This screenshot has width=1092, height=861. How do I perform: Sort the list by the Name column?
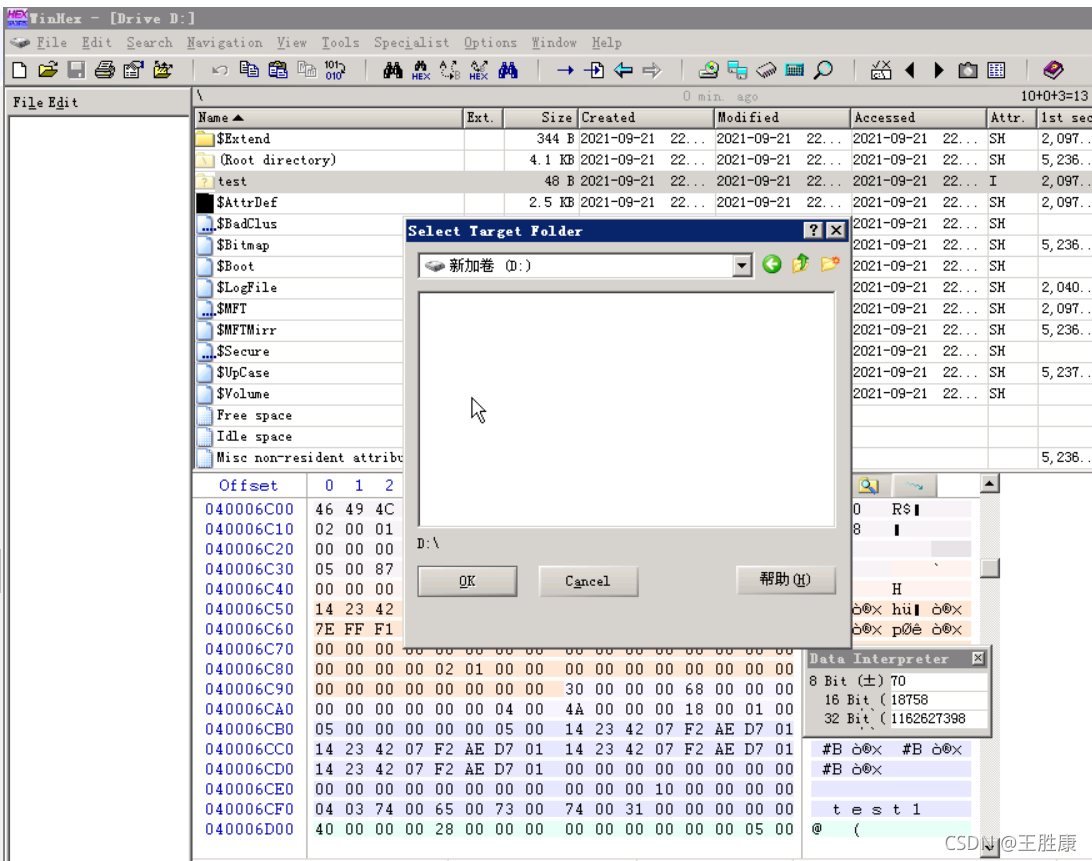pos(329,118)
